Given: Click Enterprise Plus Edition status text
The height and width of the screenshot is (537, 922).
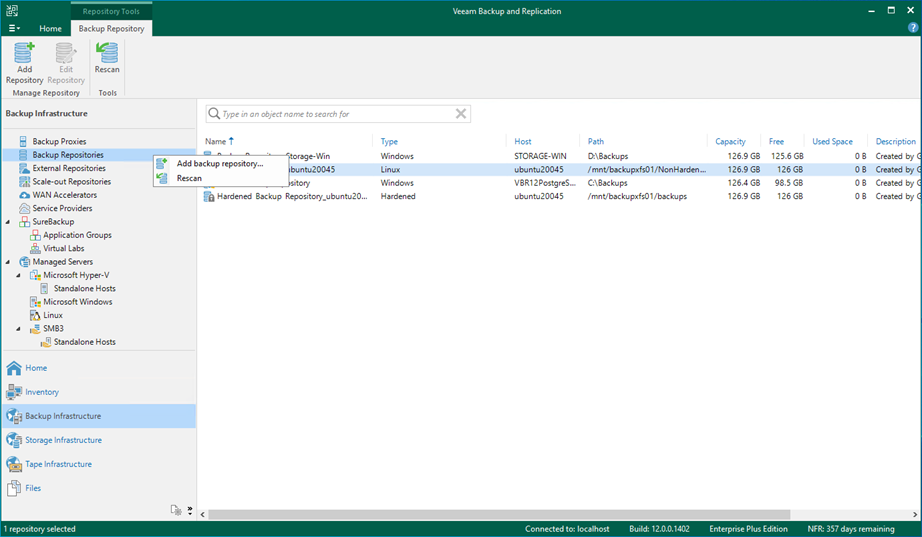Looking at the screenshot, I should 748,529.
